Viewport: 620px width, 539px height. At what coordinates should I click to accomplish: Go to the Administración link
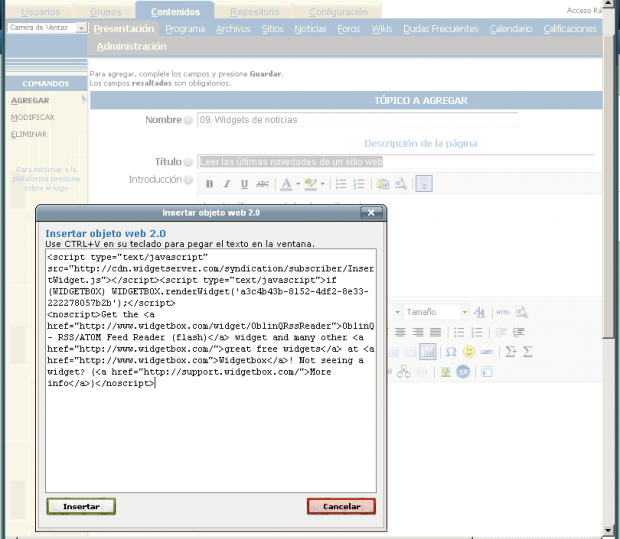pyautogui.click(x=132, y=46)
